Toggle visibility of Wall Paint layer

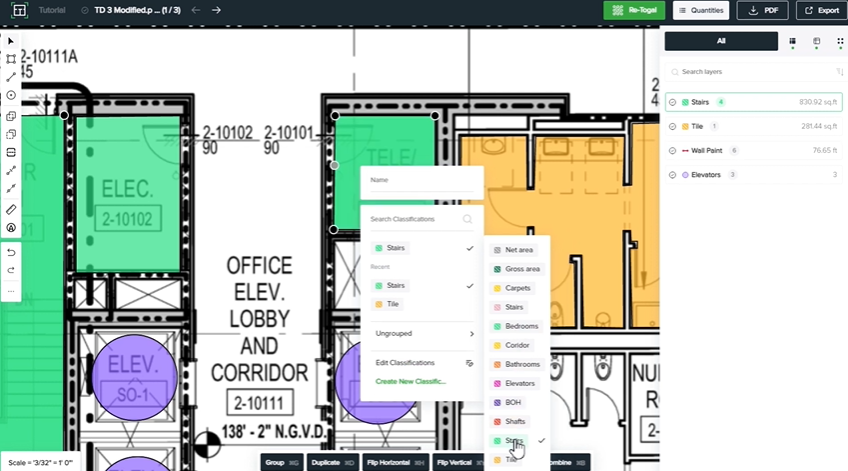[x=672, y=151]
